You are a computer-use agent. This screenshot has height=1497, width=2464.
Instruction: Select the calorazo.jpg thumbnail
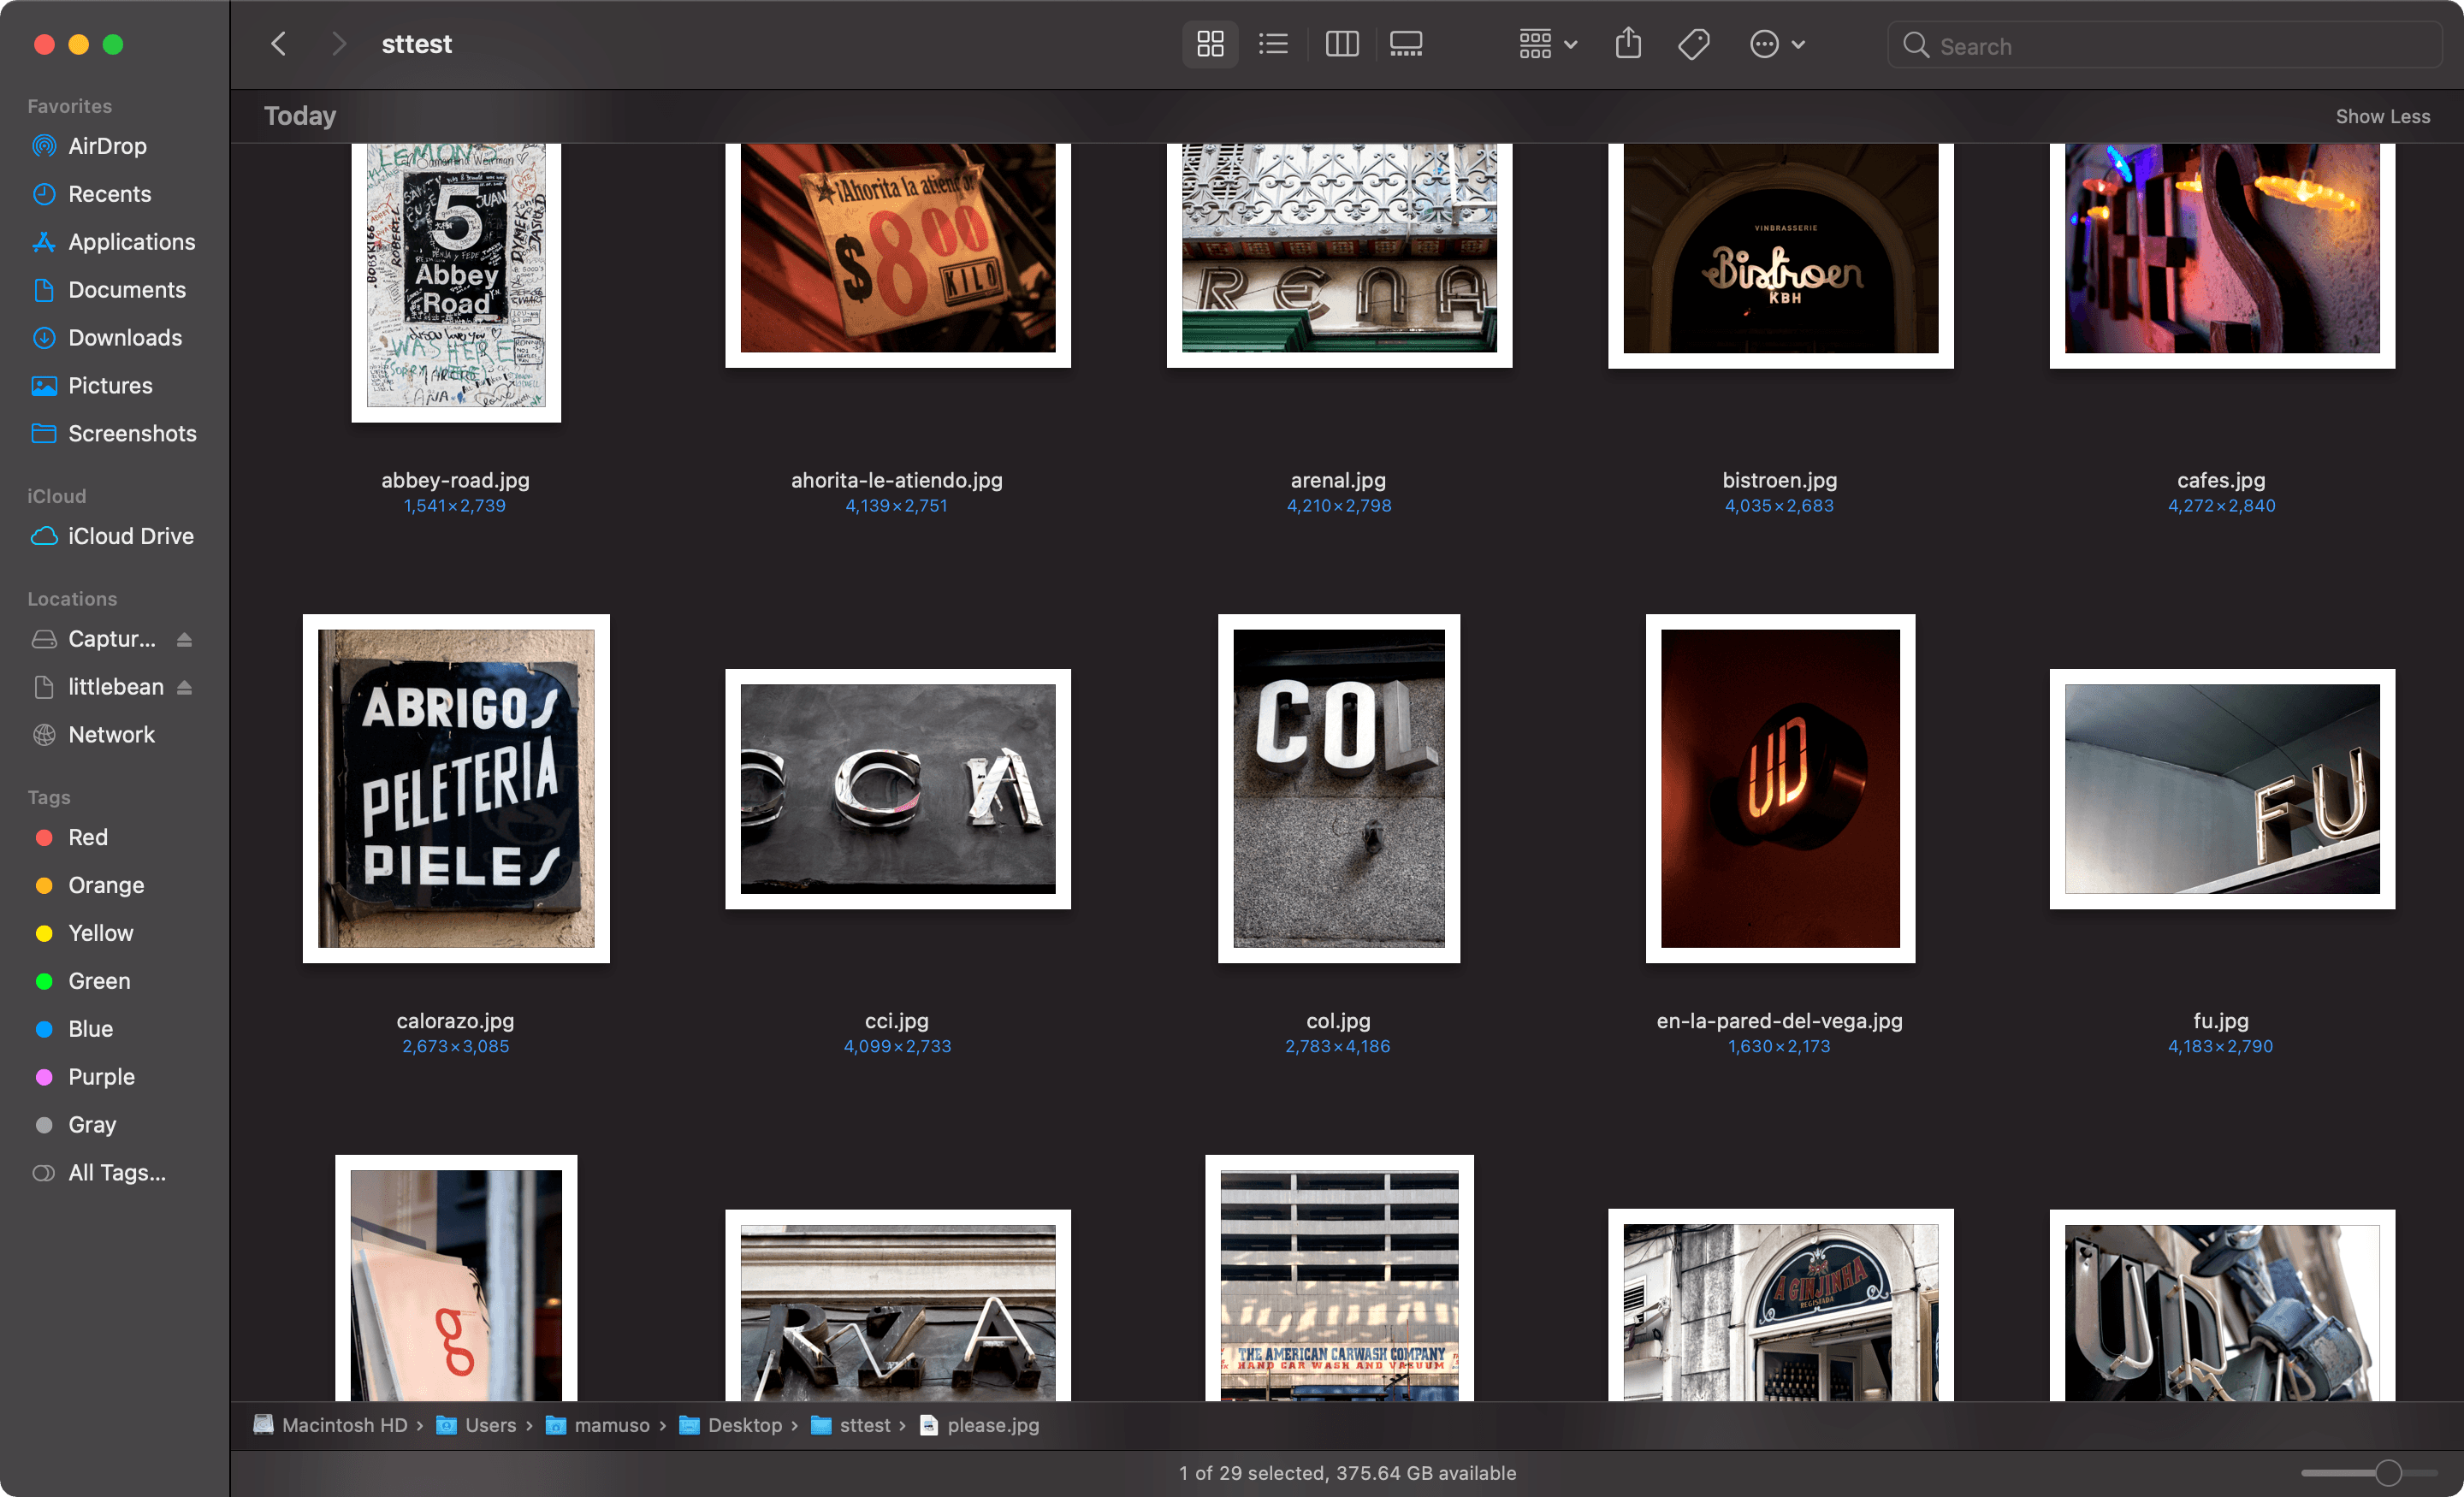pos(456,788)
